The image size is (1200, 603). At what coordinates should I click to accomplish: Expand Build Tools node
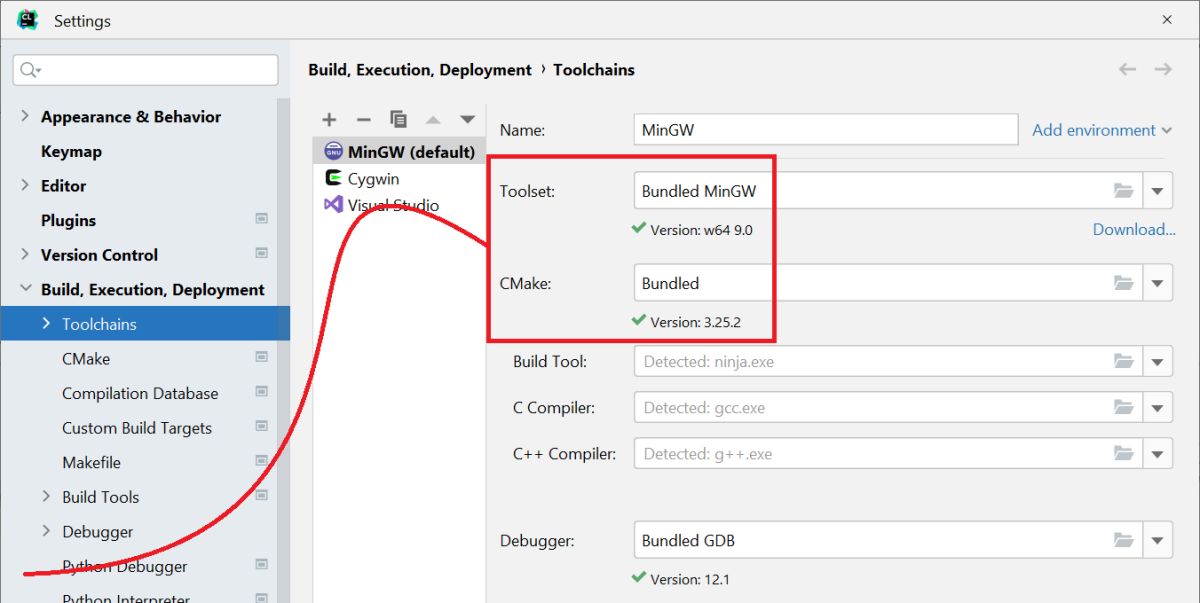[47, 496]
